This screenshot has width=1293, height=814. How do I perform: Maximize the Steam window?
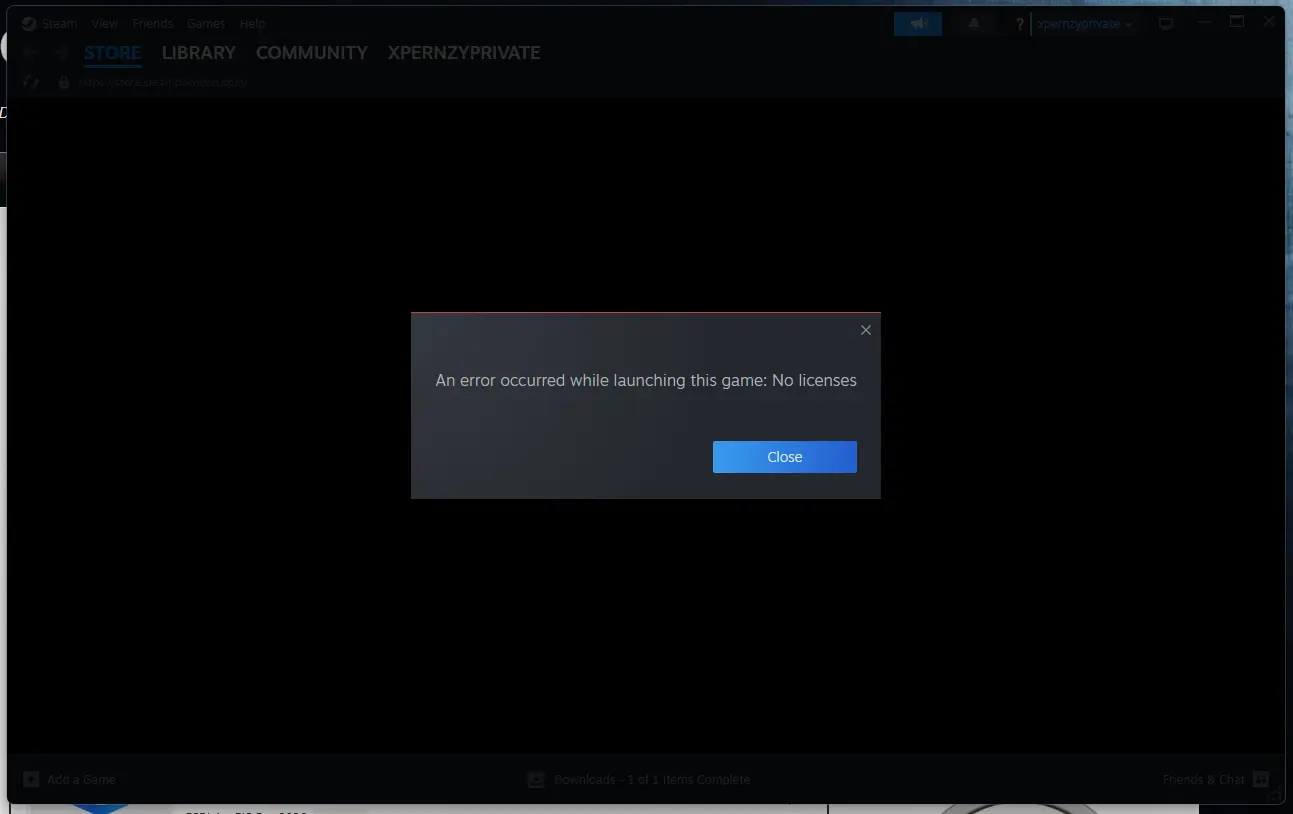(1237, 22)
